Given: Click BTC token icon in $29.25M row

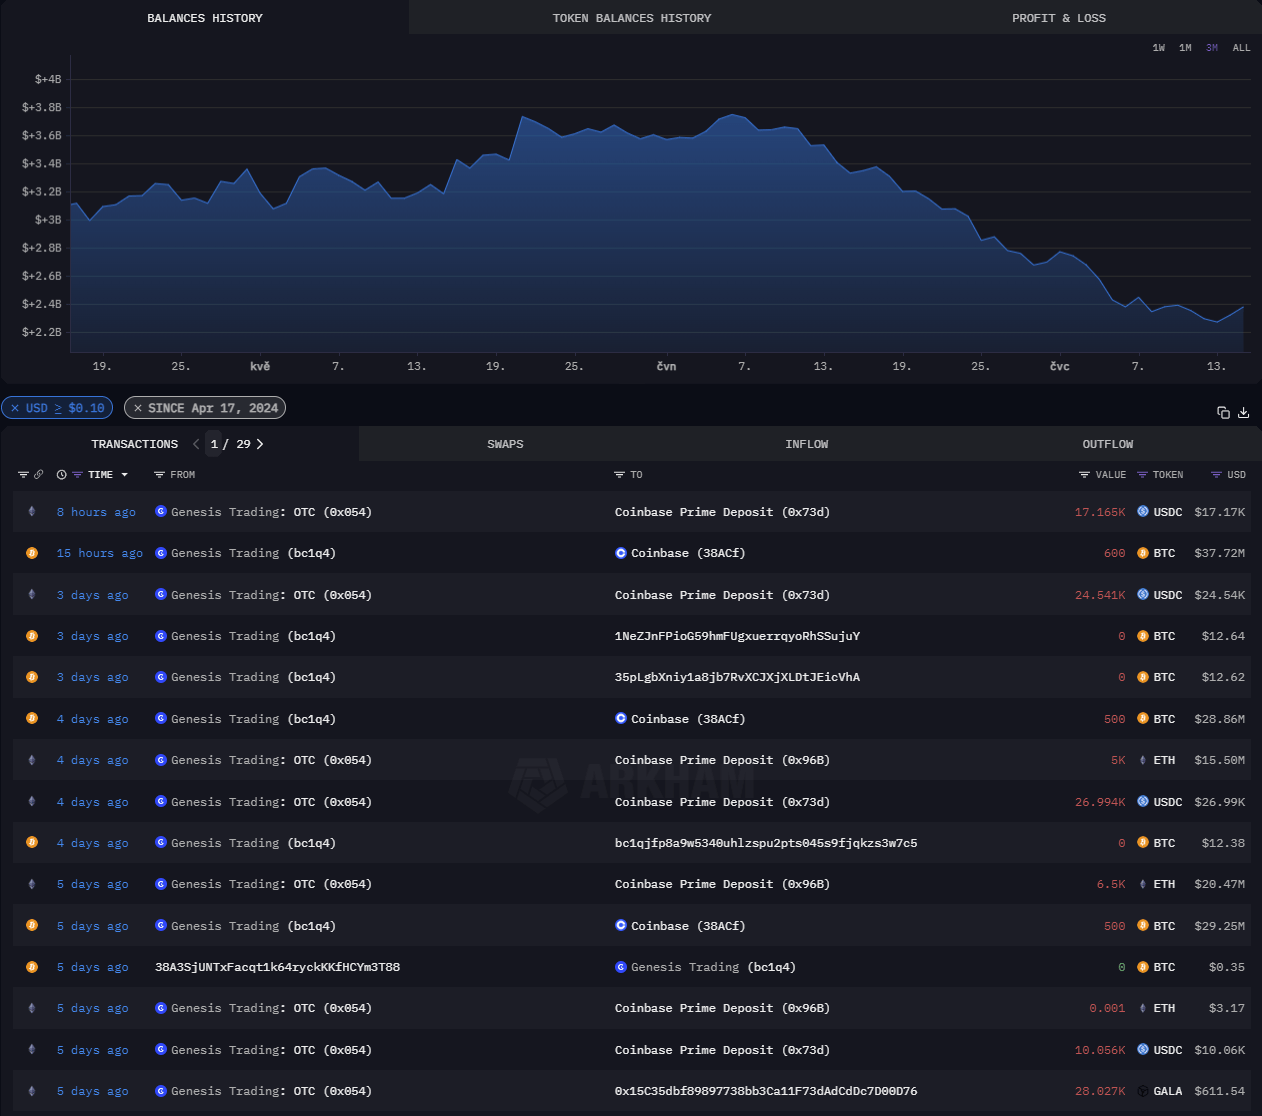Looking at the screenshot, I should tap(1143, 926).
